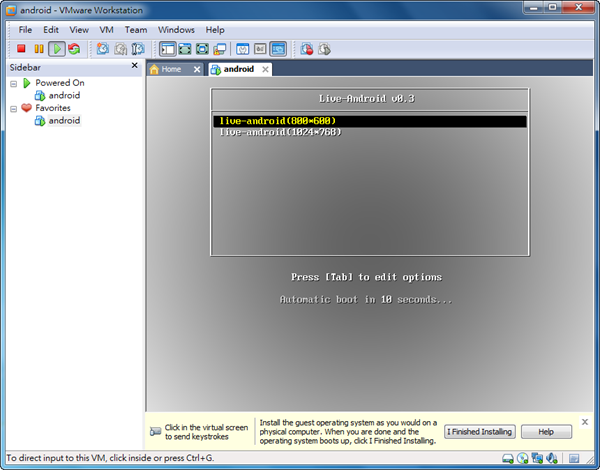
Task: Click the greyed Replay toolbar icon
Action: (x=324, y=49)
